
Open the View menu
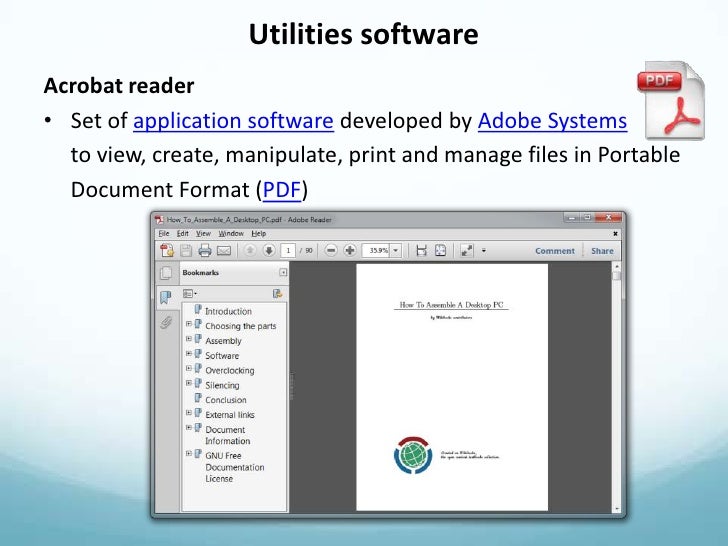203,234
